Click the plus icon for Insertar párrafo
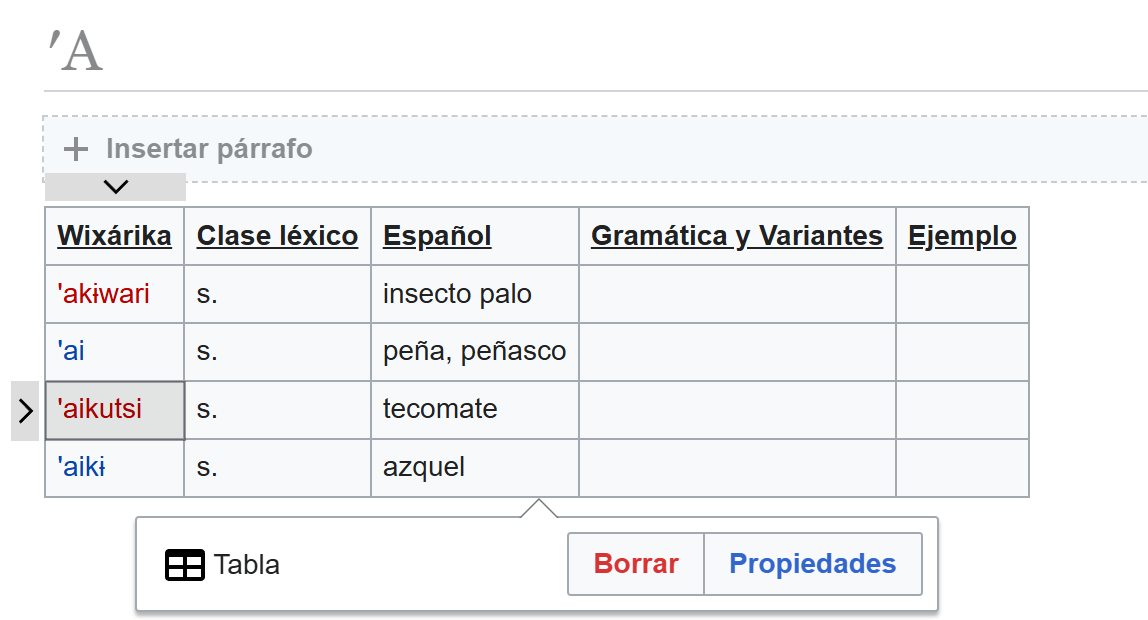Image resolution: width=1148 pixels, height=620 pixels. [x=75, y=150]
